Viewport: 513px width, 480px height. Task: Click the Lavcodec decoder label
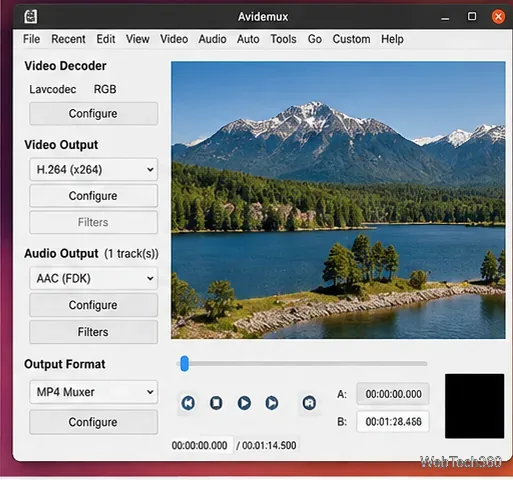click(x=53, y=89)
